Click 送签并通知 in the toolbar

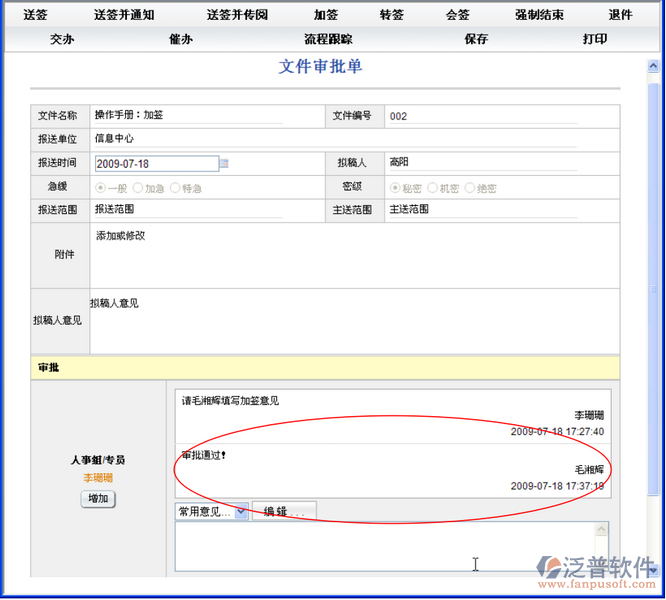click(123, 15)
